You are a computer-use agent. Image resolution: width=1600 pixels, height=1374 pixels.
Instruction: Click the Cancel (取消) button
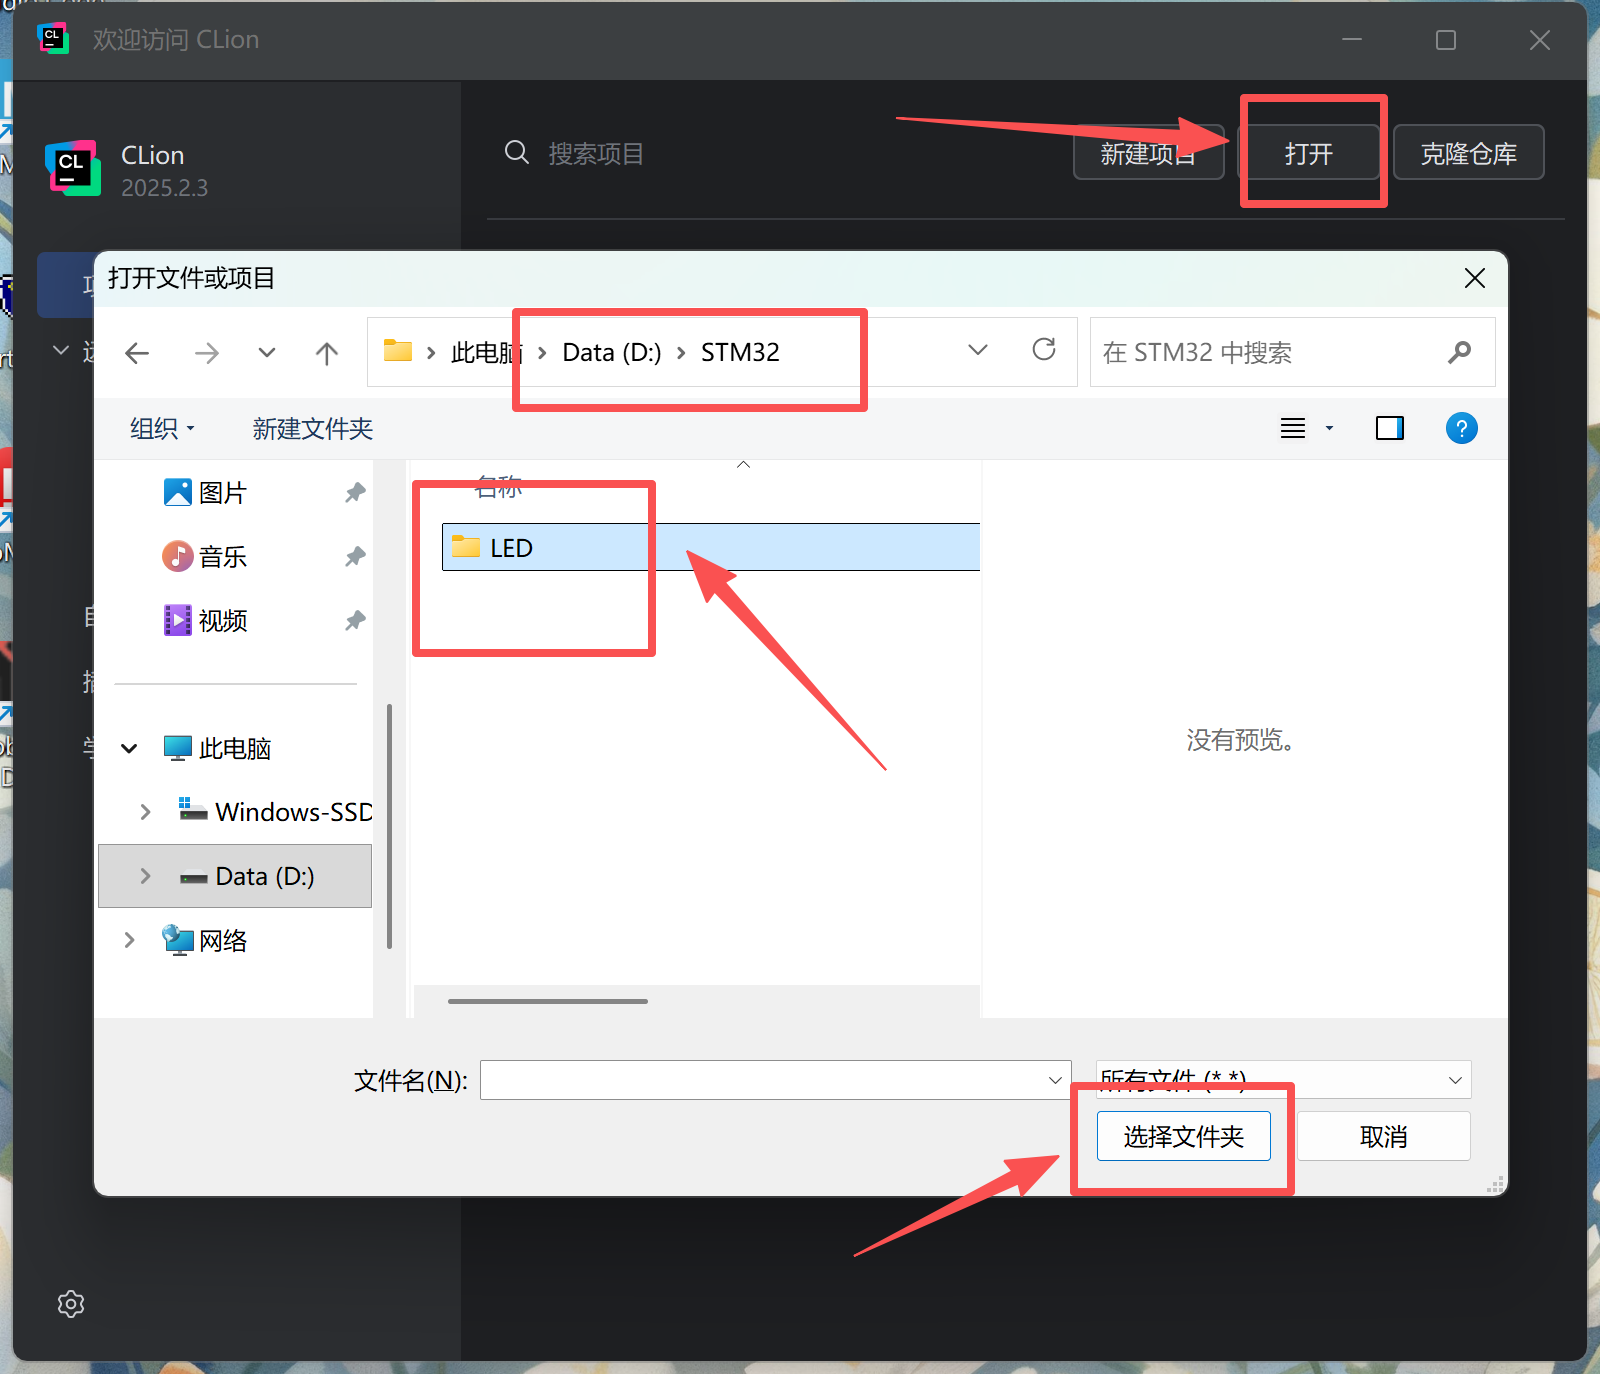coord(1384,1136)
